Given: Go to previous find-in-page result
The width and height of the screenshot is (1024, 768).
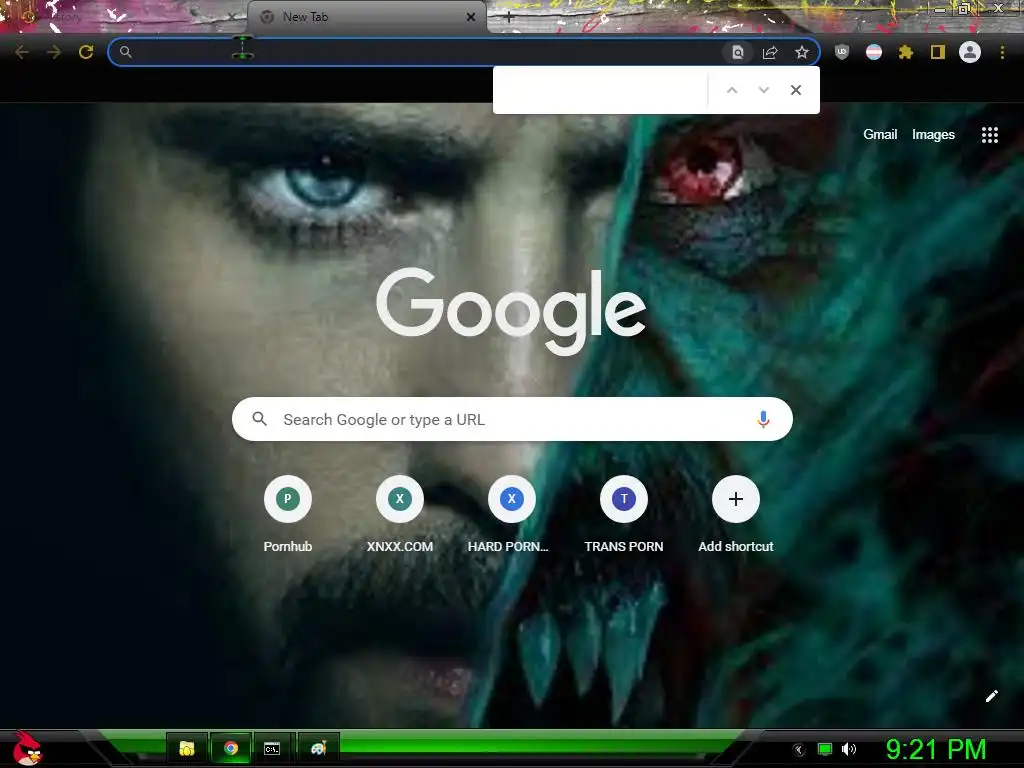Looking at the screenshot, I should 732,90.
